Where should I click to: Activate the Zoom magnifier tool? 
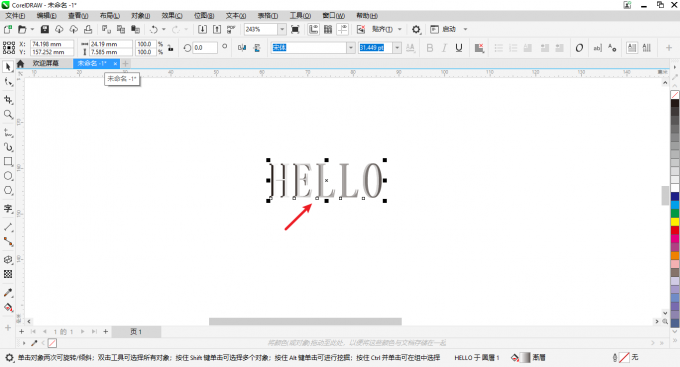coord(8,115)
